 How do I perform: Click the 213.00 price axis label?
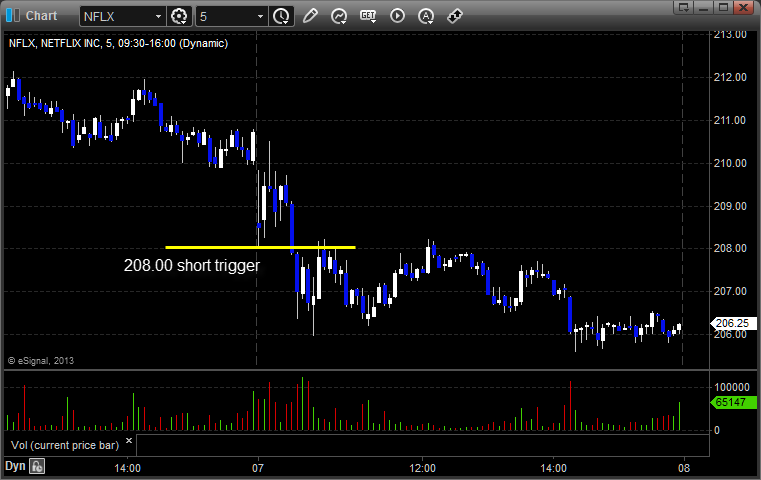730,35
